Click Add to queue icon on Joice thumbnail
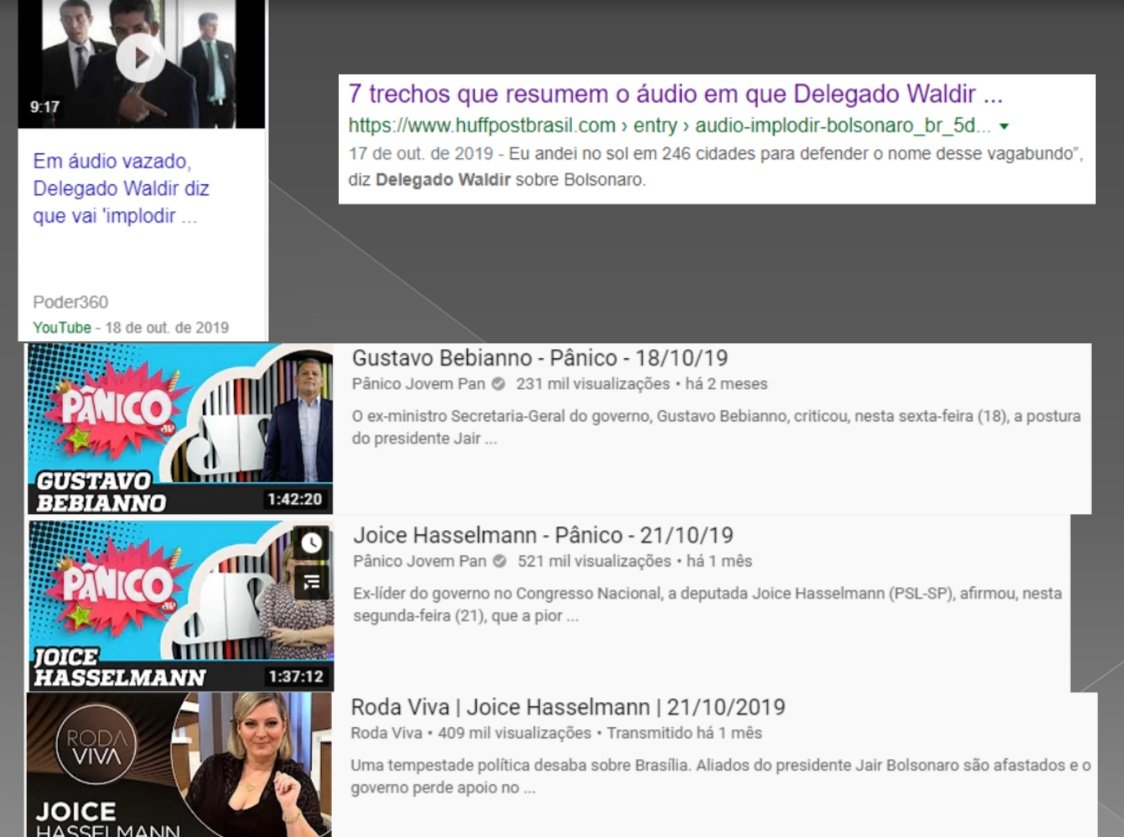 (x=311, y=582)
